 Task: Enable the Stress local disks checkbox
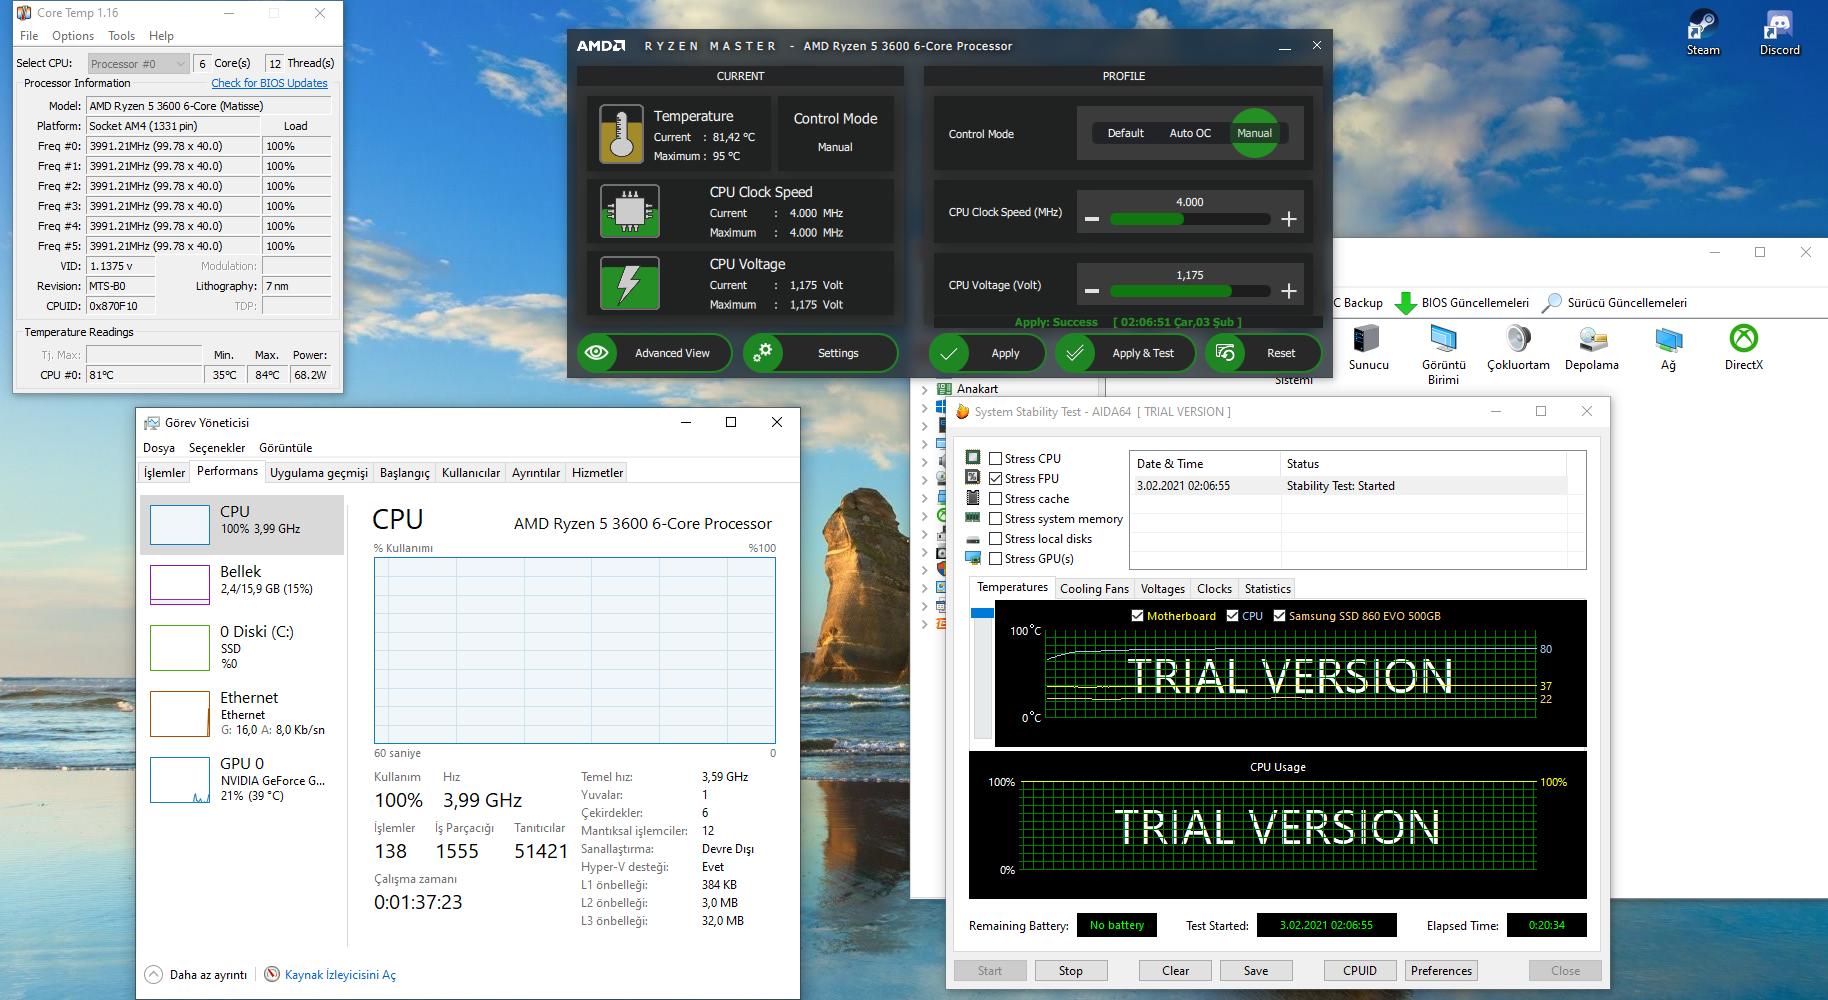coord(995,539)
